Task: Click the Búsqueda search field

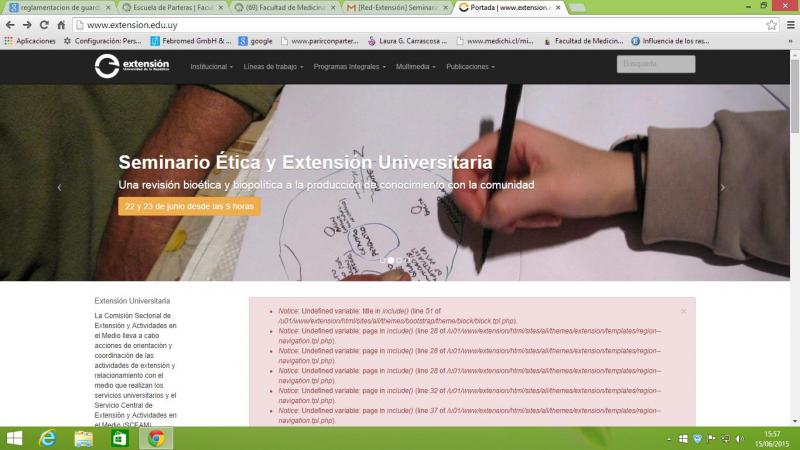Action: pos(655,64)
